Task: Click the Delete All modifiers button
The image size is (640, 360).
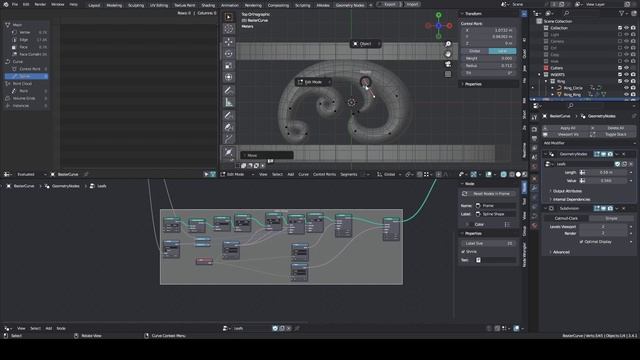Action: pos(613,128)
